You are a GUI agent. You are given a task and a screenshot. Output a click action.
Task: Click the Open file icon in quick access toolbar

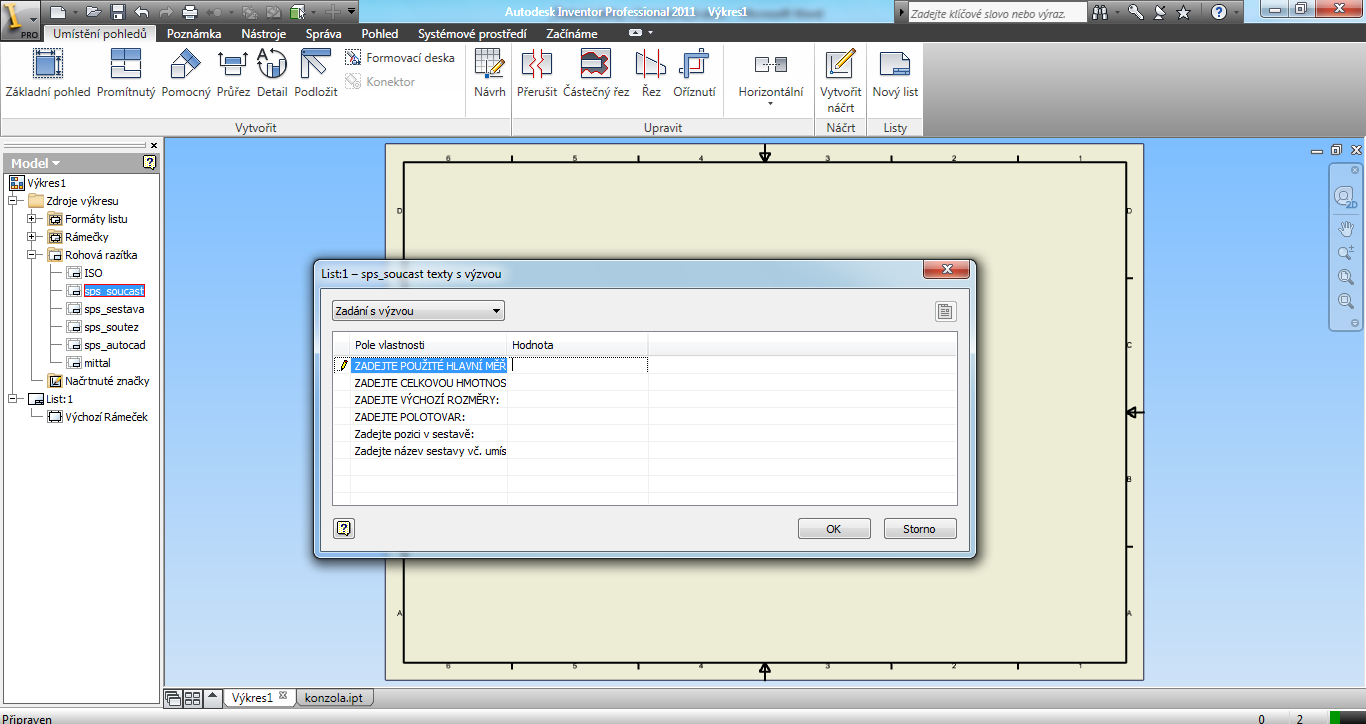click(x=93, y=12)
